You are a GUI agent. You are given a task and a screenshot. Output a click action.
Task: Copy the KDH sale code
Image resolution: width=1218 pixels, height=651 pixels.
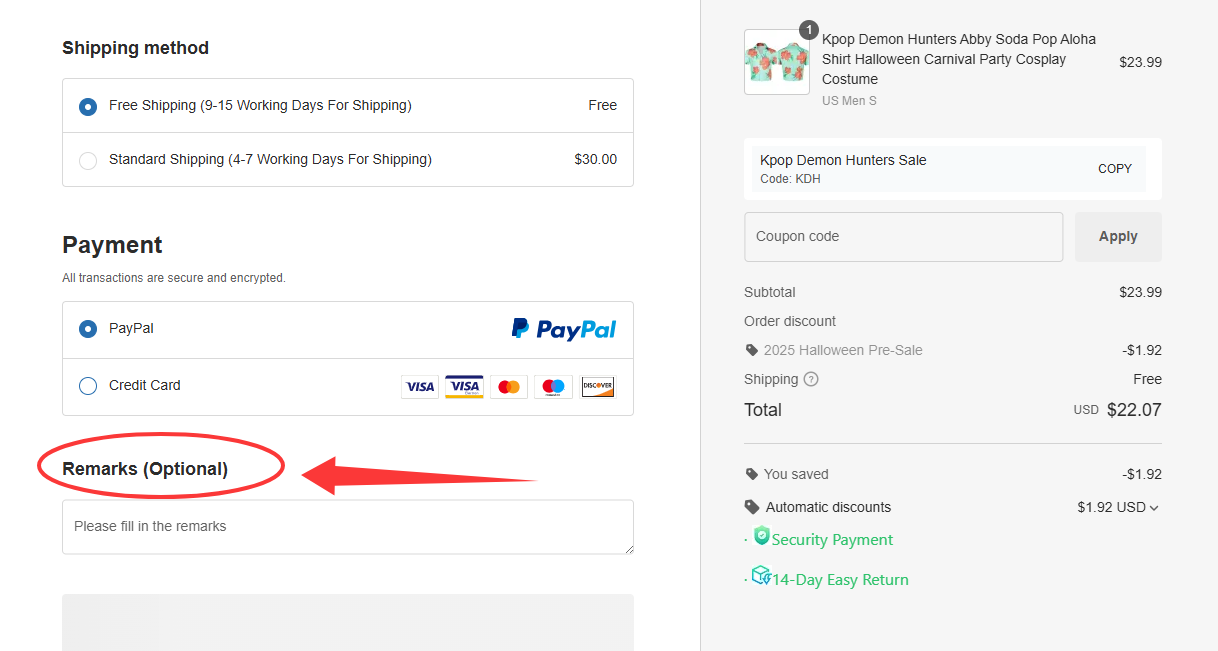1114,169
